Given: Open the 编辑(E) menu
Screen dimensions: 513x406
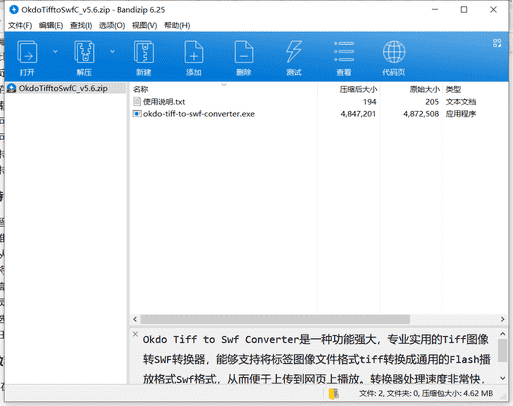Looking at the screenshot, I should click(x=51, y=25).
